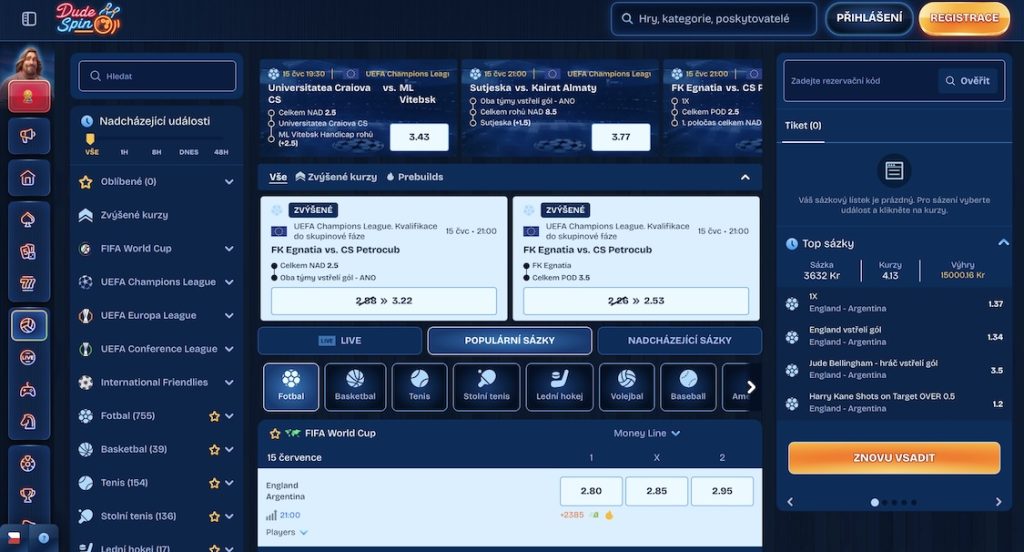Switch to the Nadcházející sázky tab
The width and height of the screenshot is (1024, 552).
click(x=679, y=340)
